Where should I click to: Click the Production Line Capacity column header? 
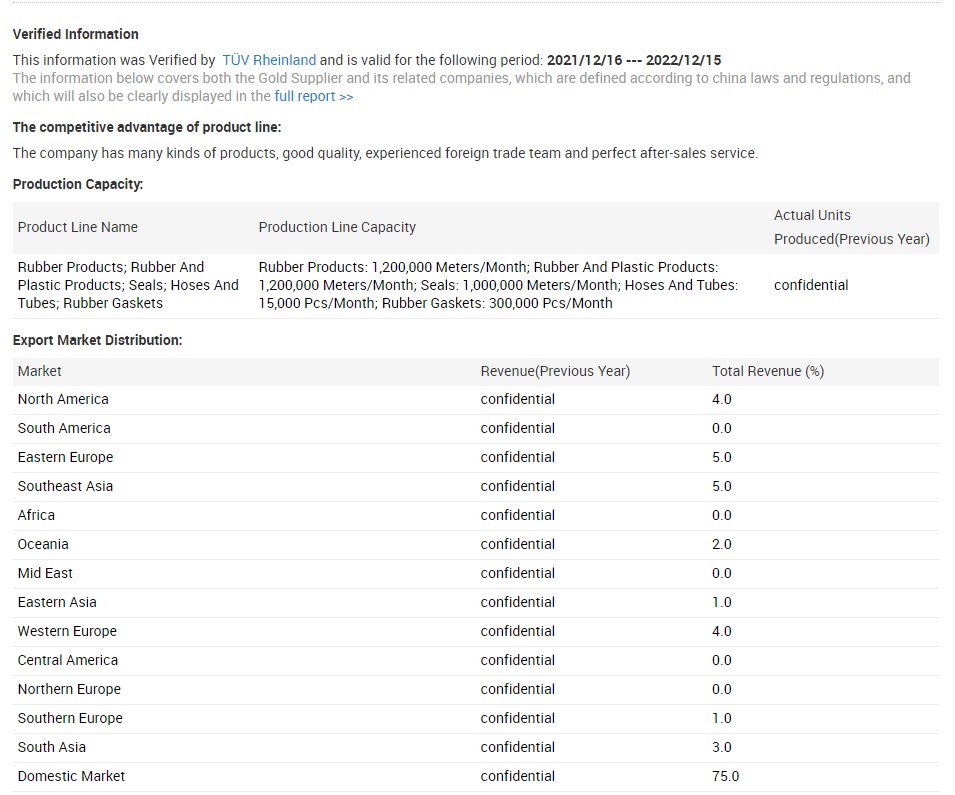pos(337,227)
